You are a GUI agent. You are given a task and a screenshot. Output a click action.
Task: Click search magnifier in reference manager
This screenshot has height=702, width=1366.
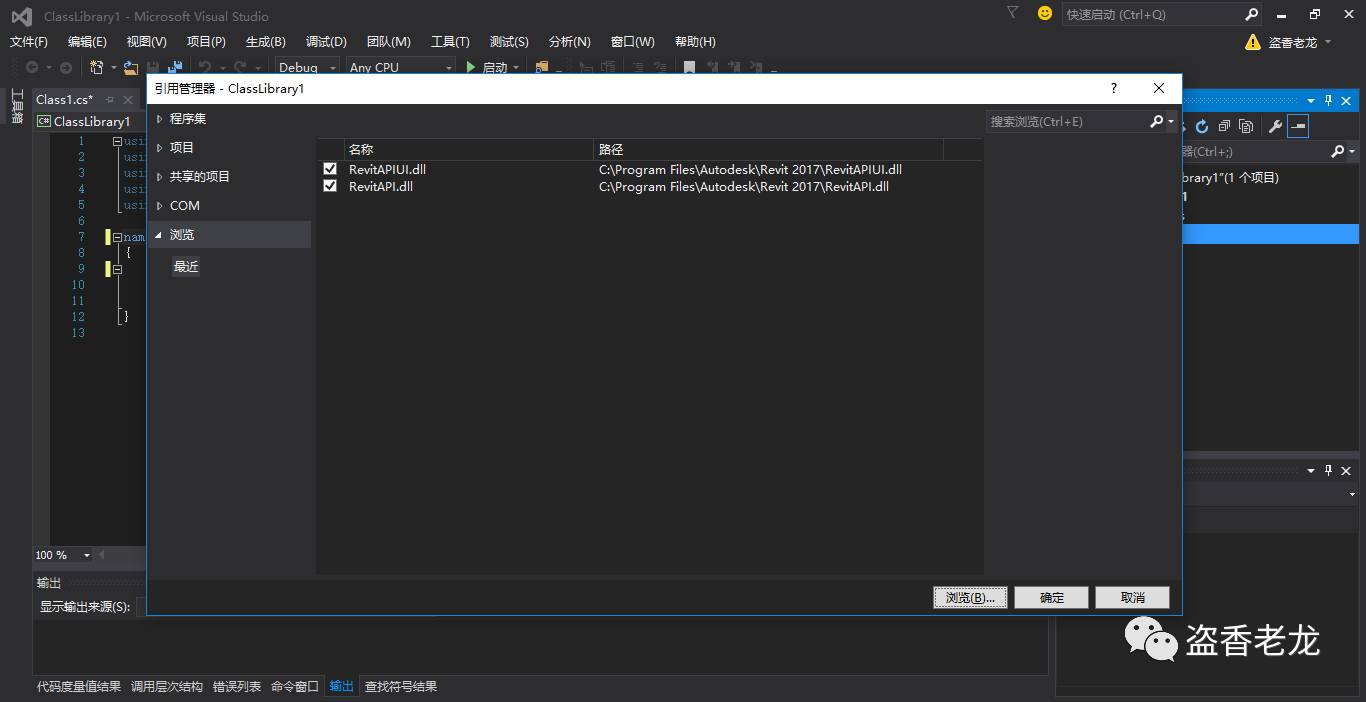pyautogui.click(x=1157, y=121)
